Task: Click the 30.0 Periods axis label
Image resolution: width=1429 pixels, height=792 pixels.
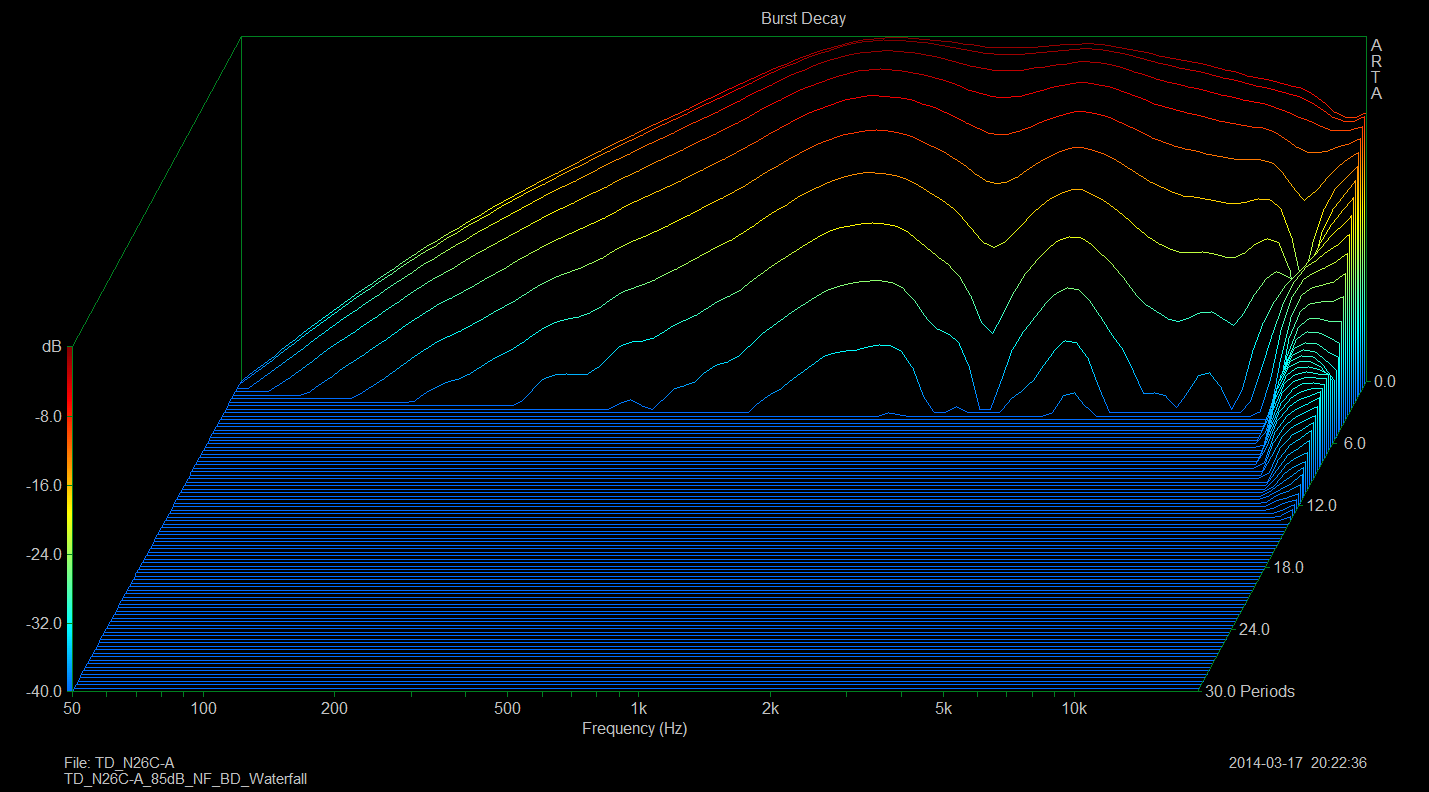Action: [1248, 692]
